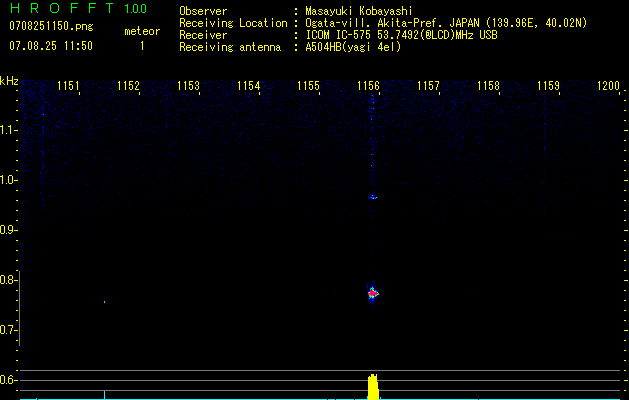Click the faint blue echo near 0.97 kHz
The height and width of the screenshot is (400, 629).
373,197
